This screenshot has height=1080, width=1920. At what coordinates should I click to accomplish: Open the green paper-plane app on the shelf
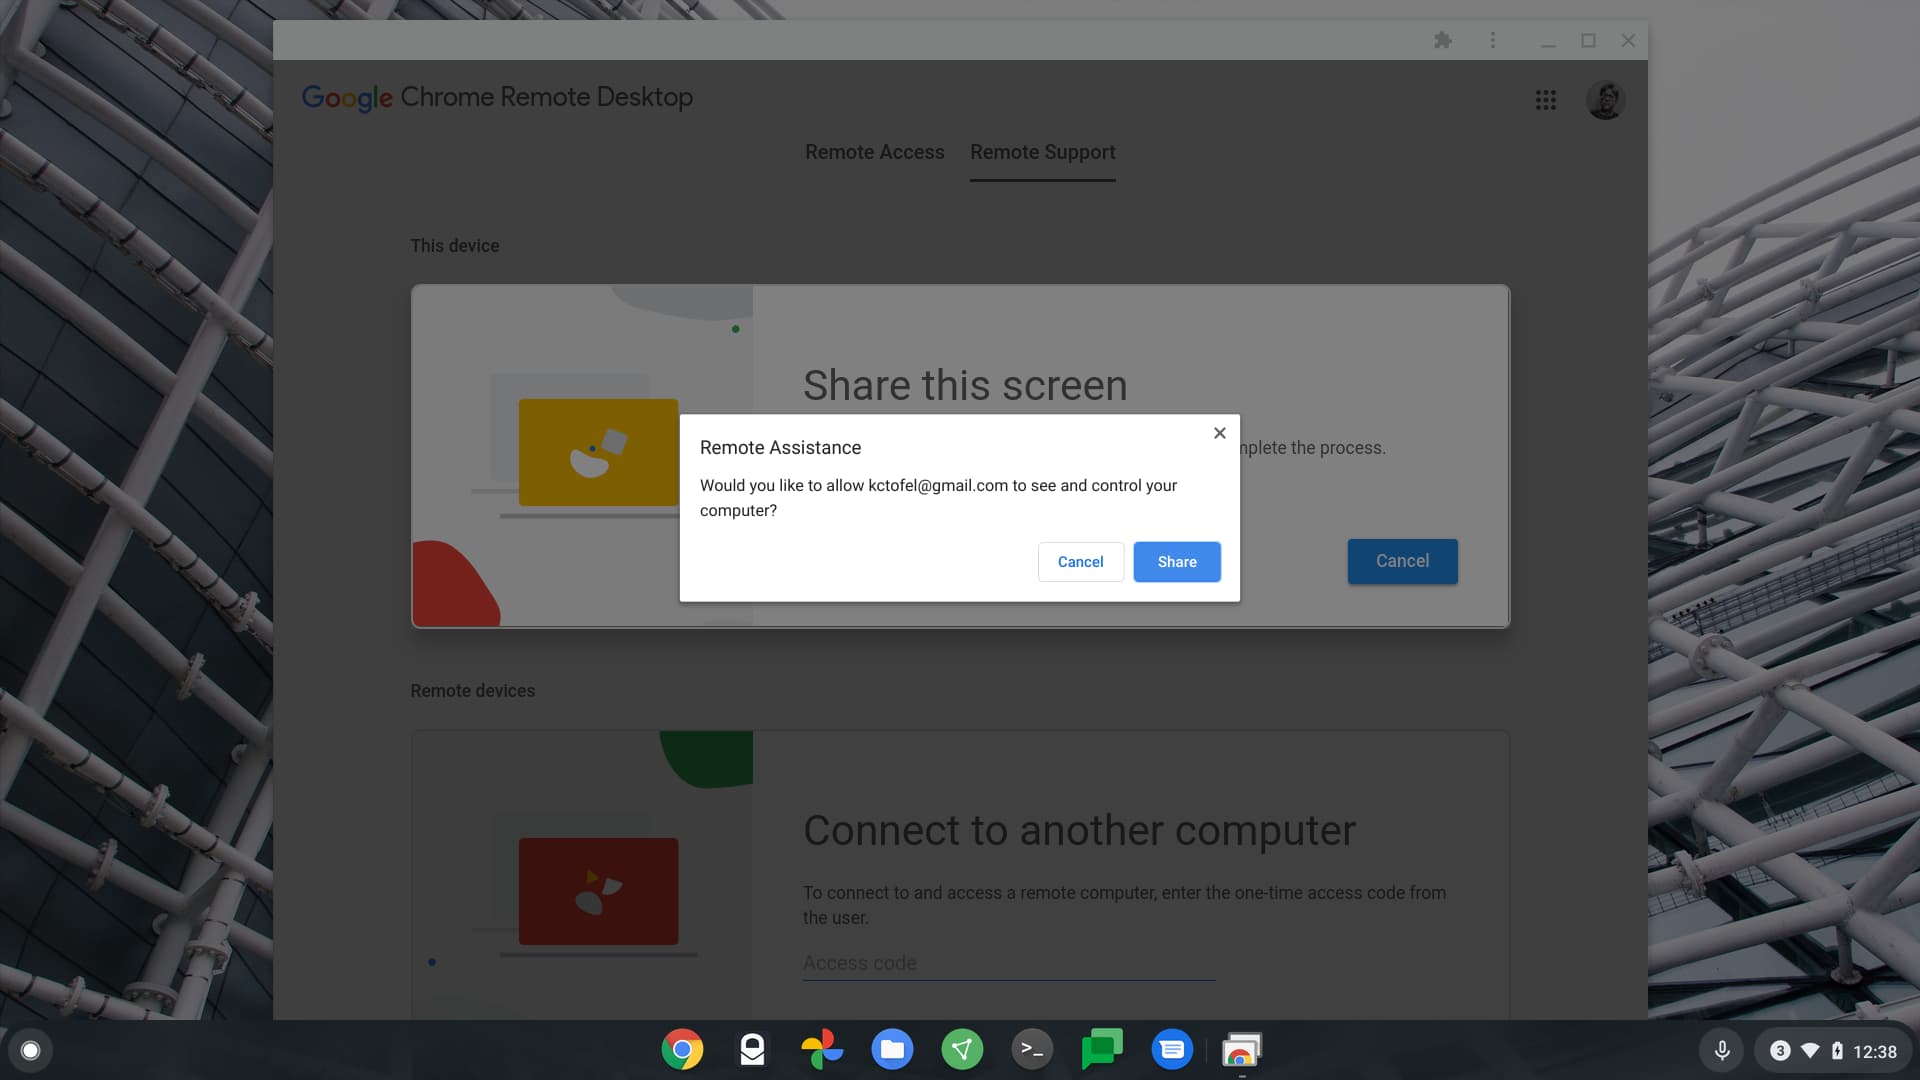[962, 1050]
